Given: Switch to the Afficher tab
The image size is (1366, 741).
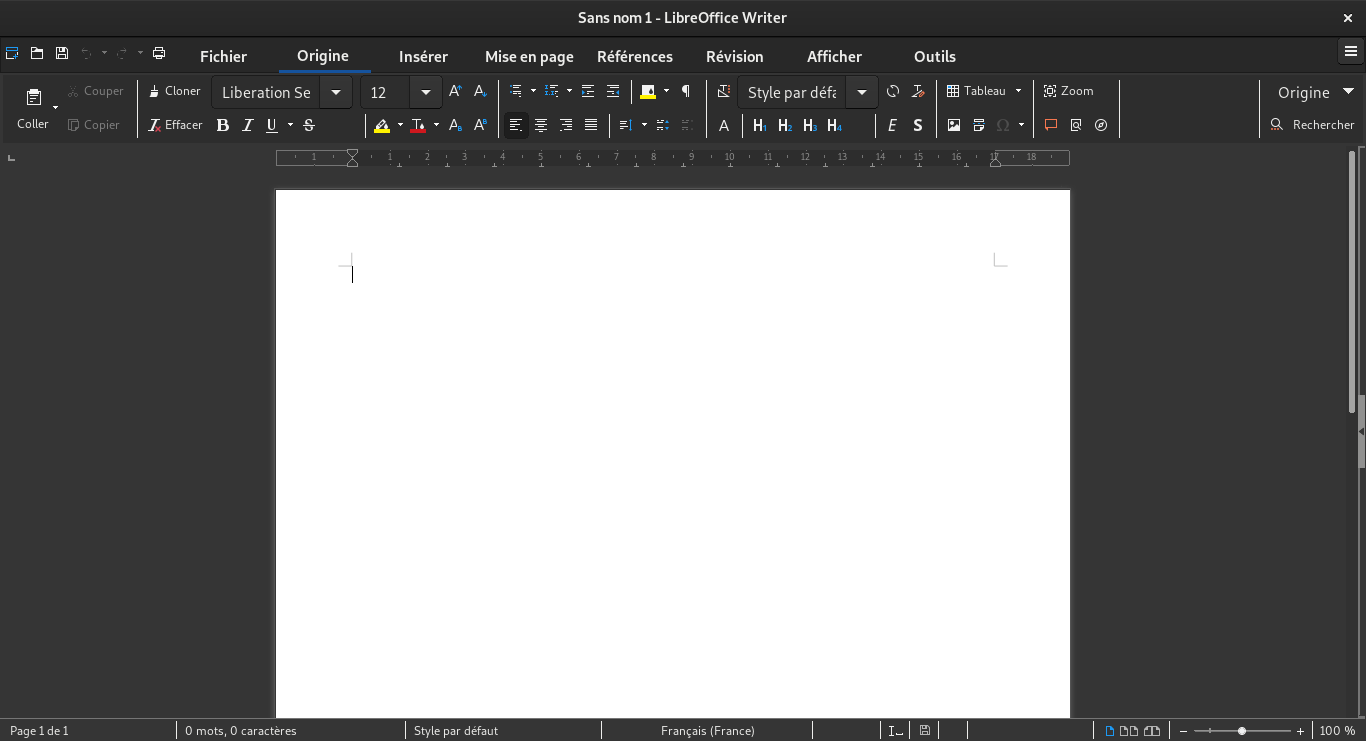Looking at the screenshot, I should coord(834,57).
